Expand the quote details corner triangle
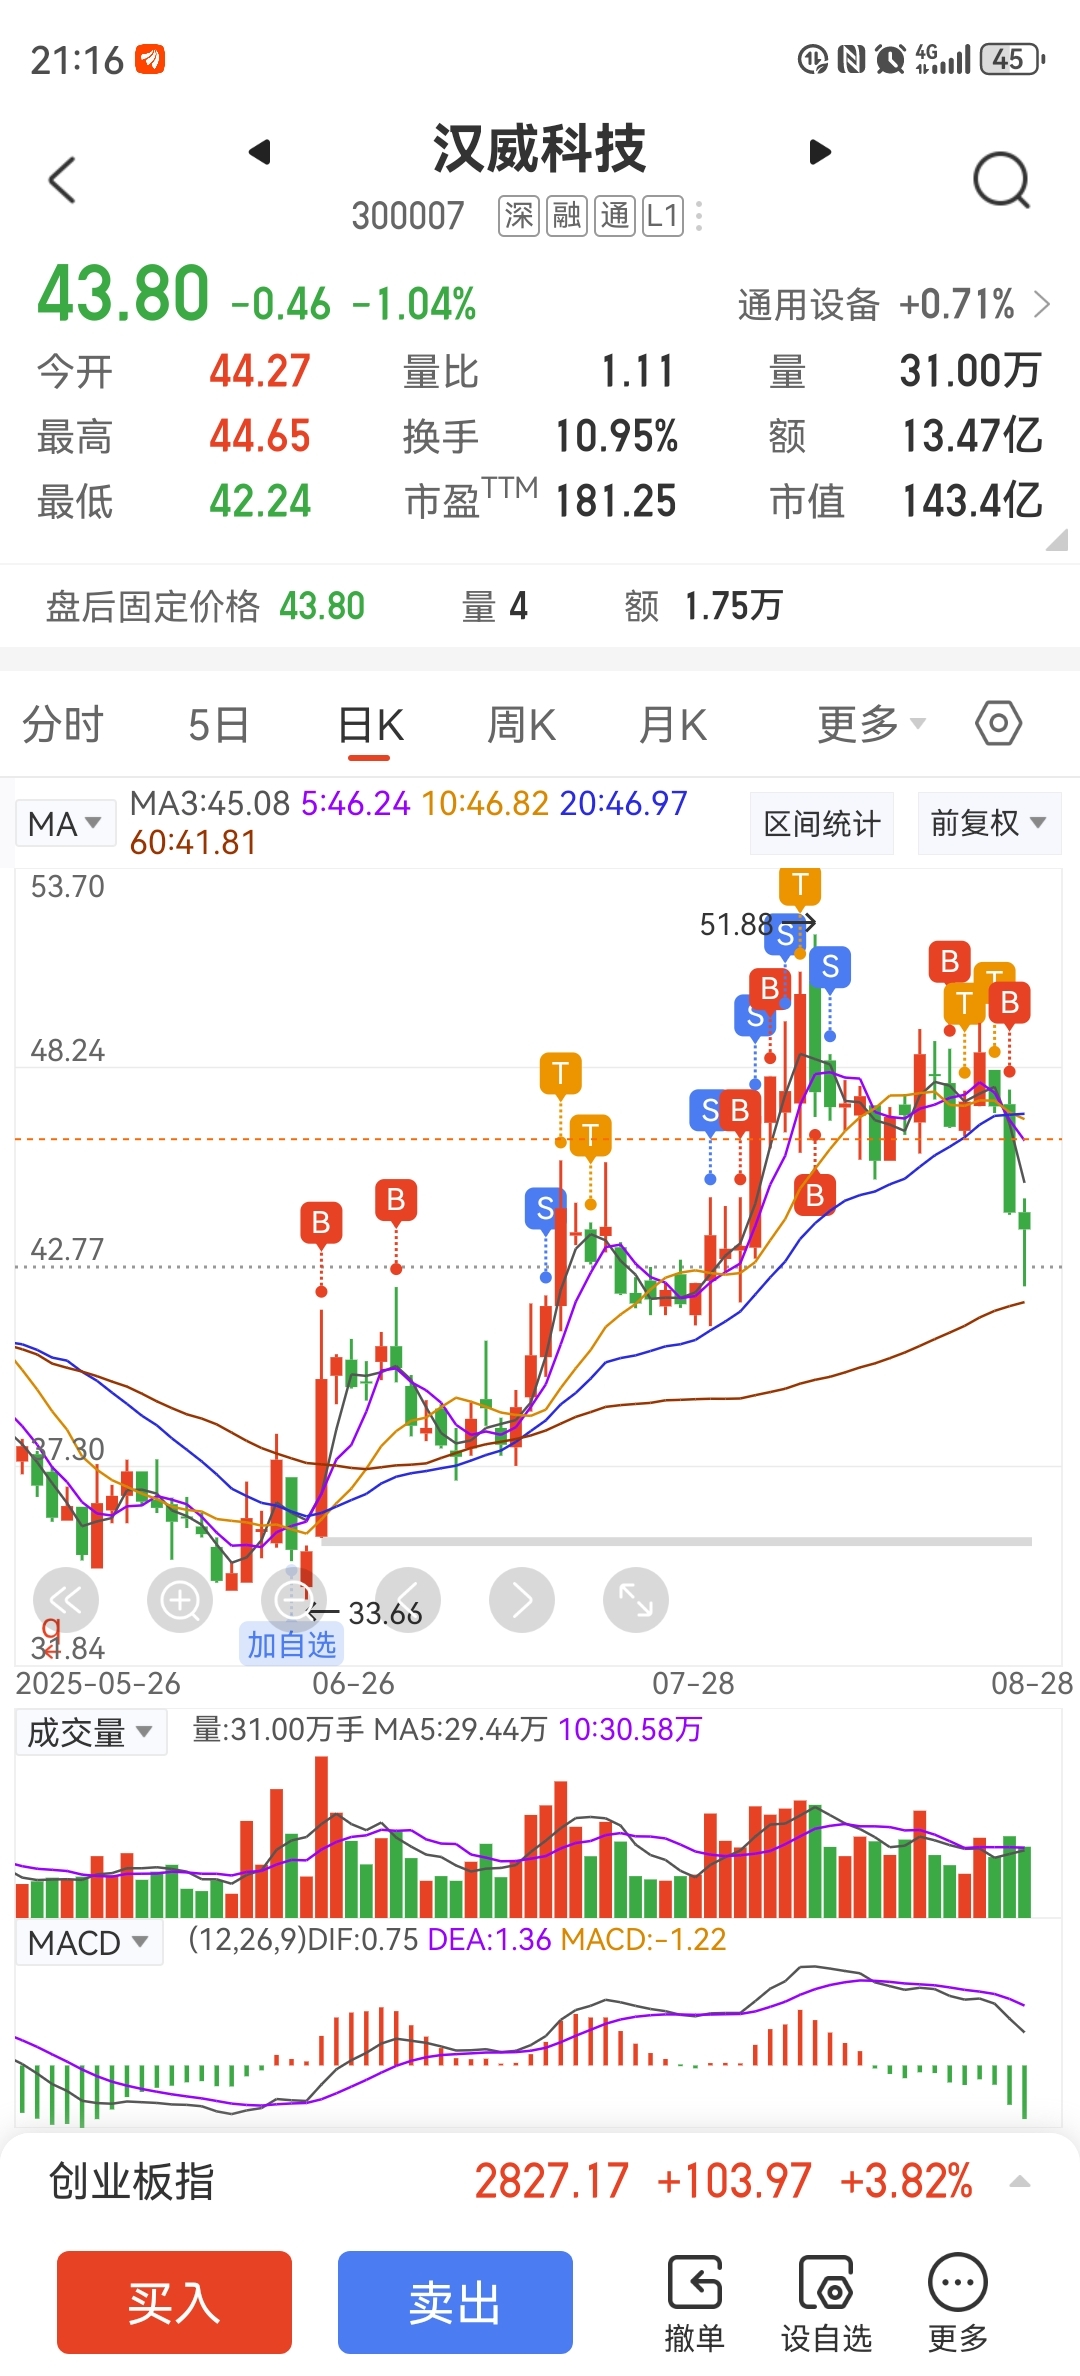The image size is (1080, 2376). point(1056,541)
